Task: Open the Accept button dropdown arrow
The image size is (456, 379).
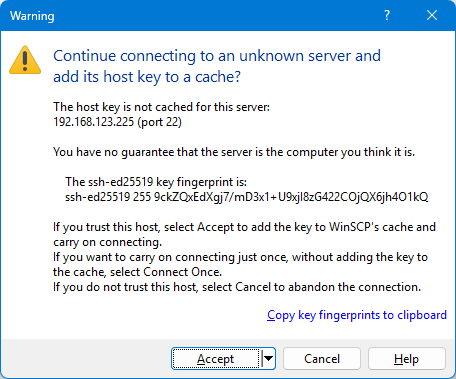Action: tap(268, 359)
